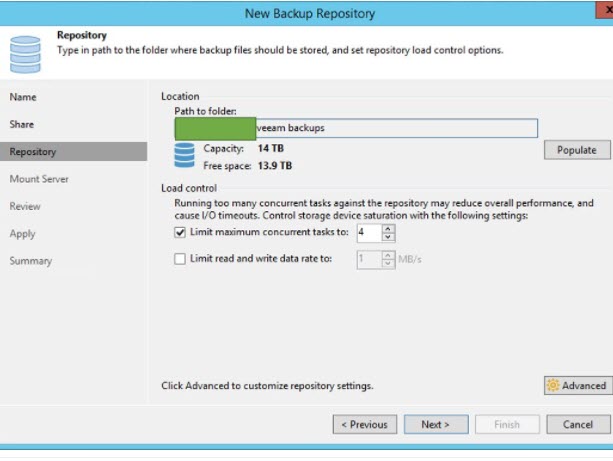613x461 pixels.
Task: Cancel the New Backup Repository wizard
Action: (x=577, y=424)
